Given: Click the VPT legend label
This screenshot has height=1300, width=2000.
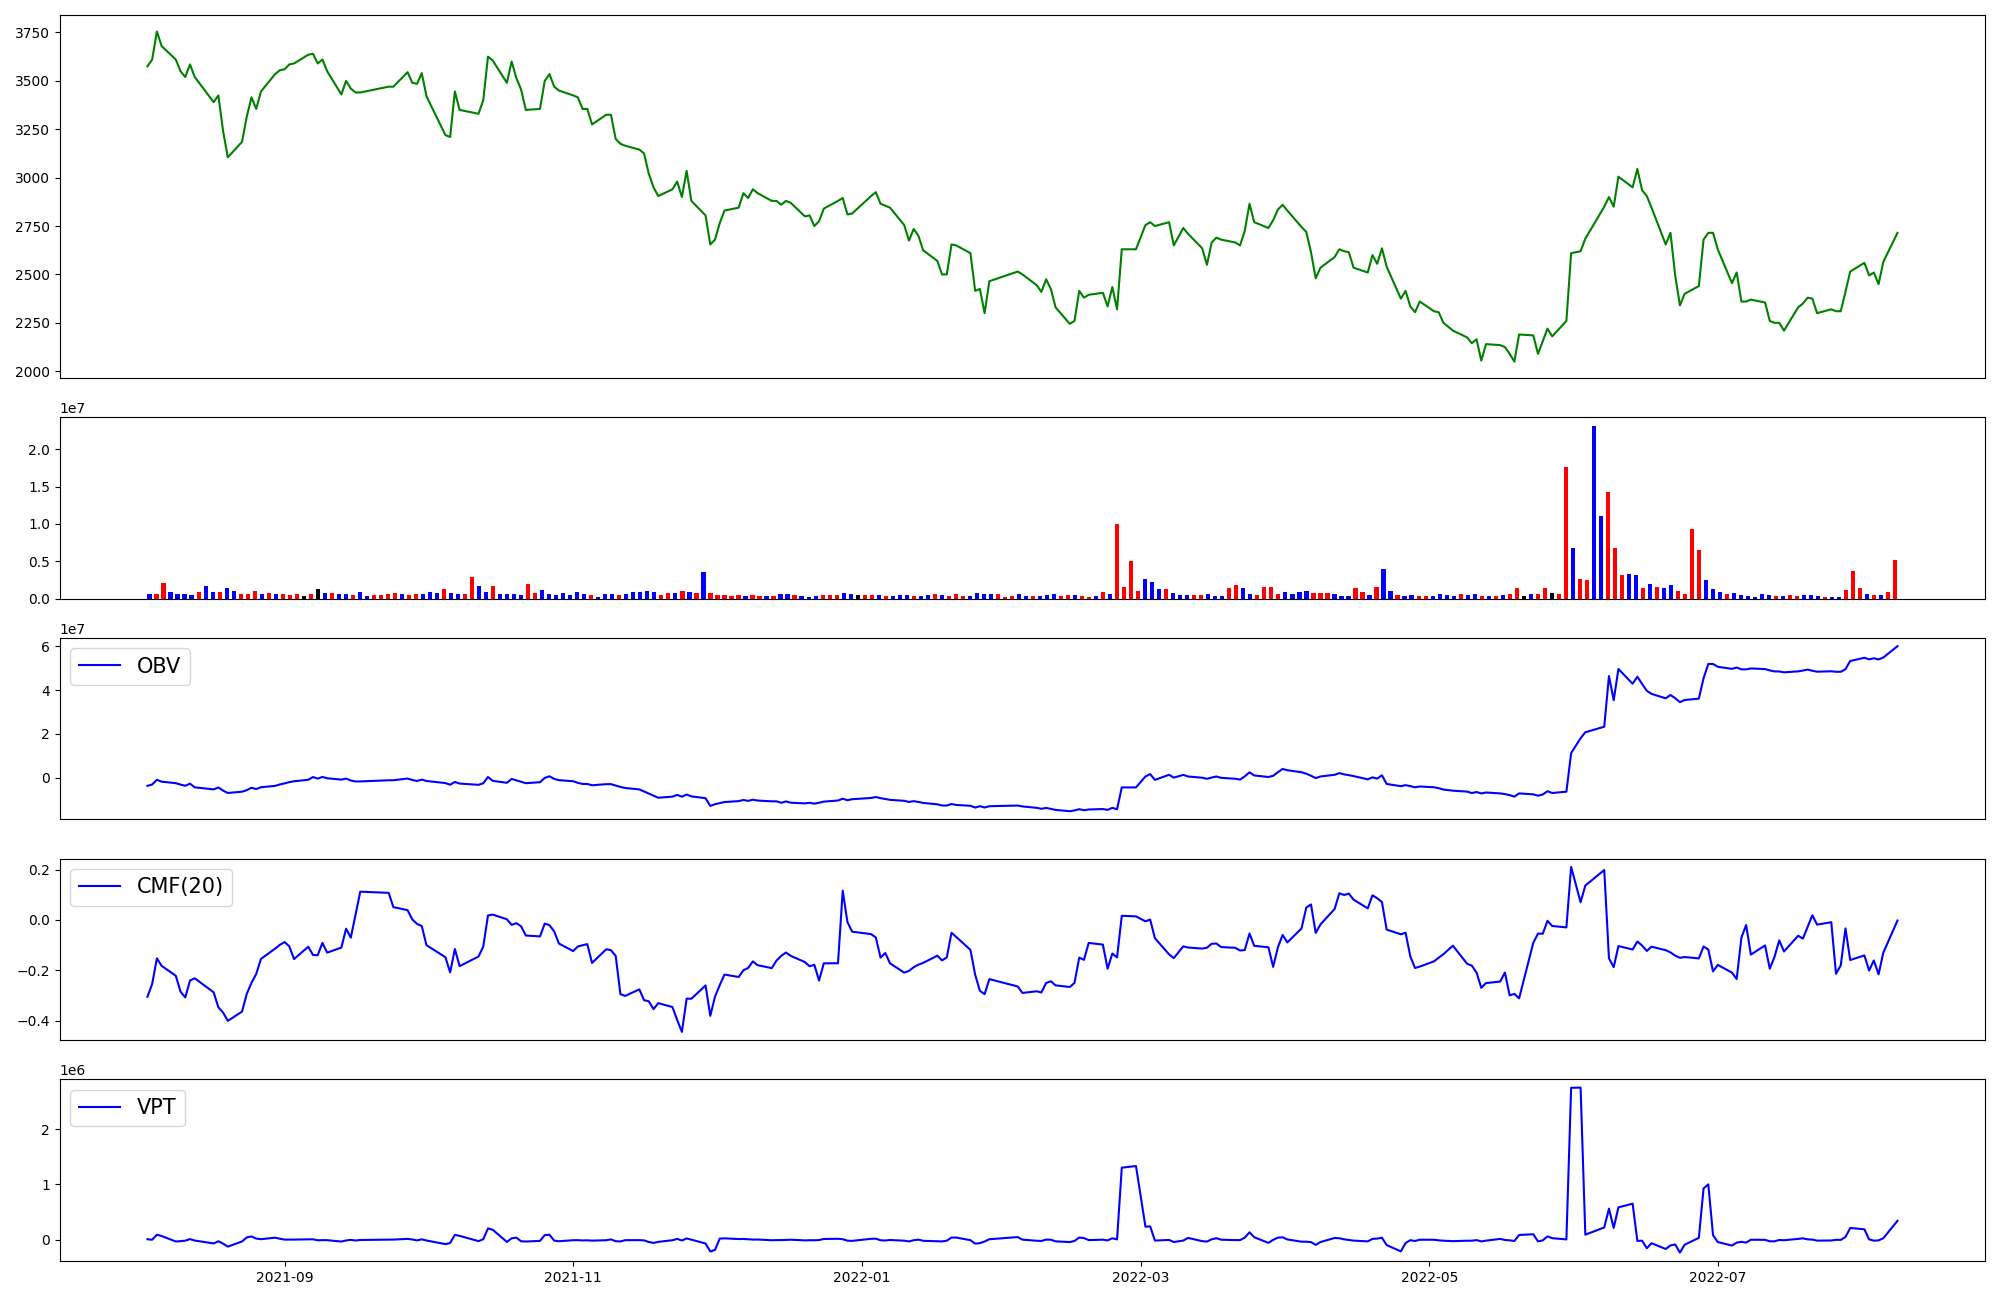Looking at the screenshot, I should point(156,1107).
